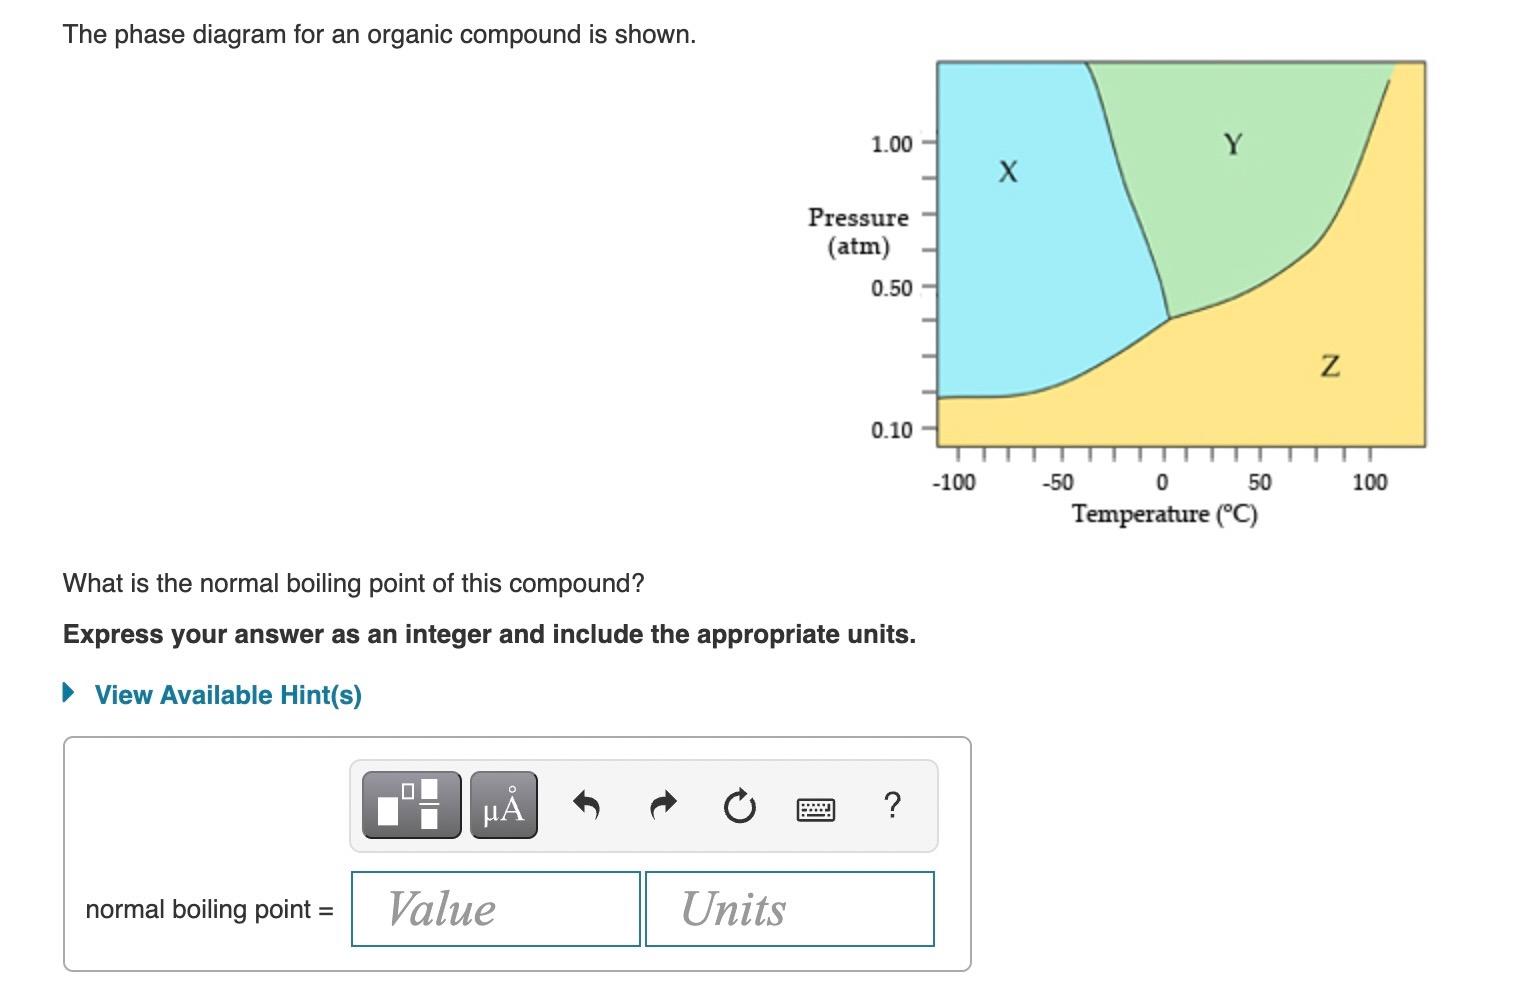Open the Units entry dropdown field
Screen dimensions: 1534x990
tap(789, 909)
